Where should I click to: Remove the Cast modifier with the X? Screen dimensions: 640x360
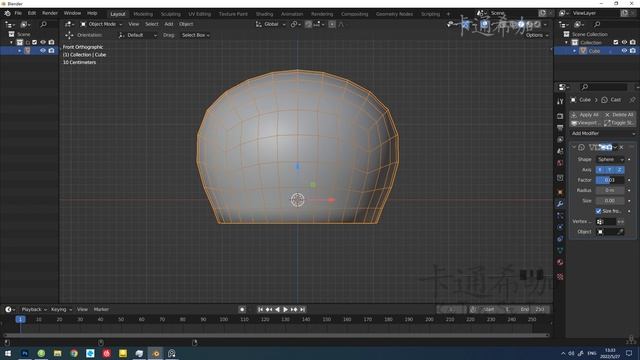click(x=622, y=147)
